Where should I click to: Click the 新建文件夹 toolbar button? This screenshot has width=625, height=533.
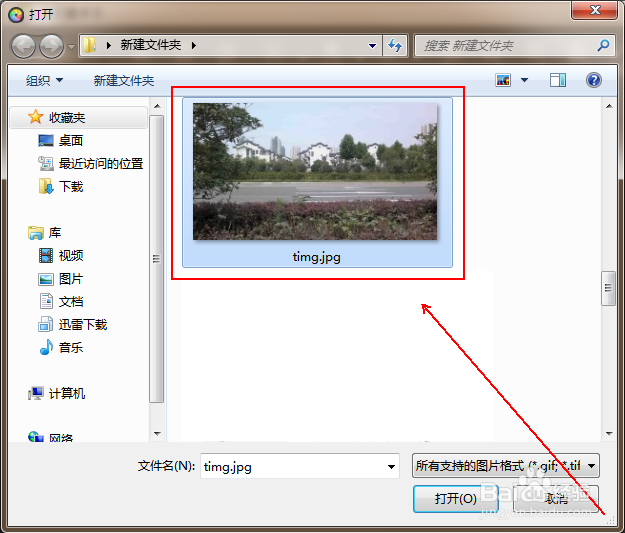(x=124, y=81)
